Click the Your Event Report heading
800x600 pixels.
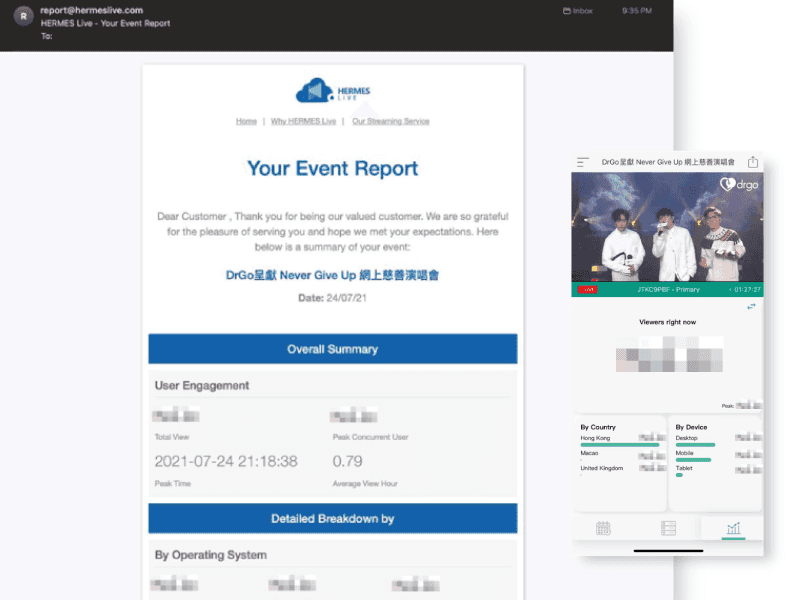(x=333, y=168)
